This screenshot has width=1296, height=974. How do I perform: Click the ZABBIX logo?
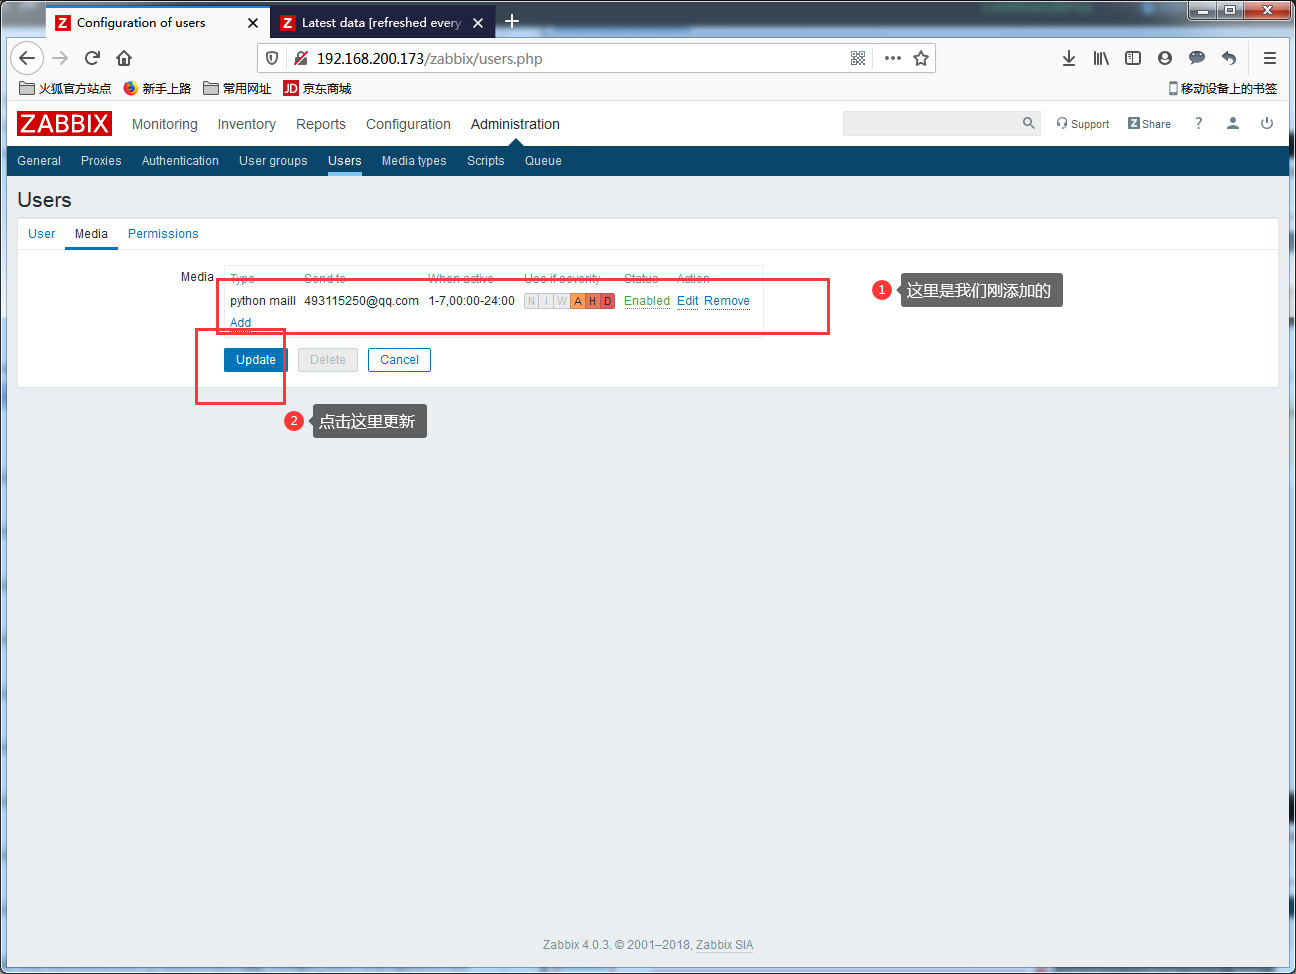(x=64, y=123)
